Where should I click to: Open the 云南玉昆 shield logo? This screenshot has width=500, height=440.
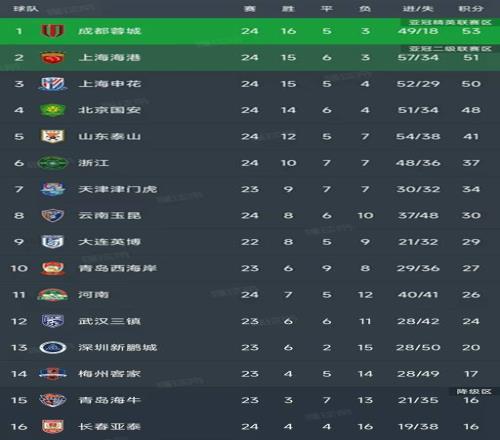pos(52,216)
